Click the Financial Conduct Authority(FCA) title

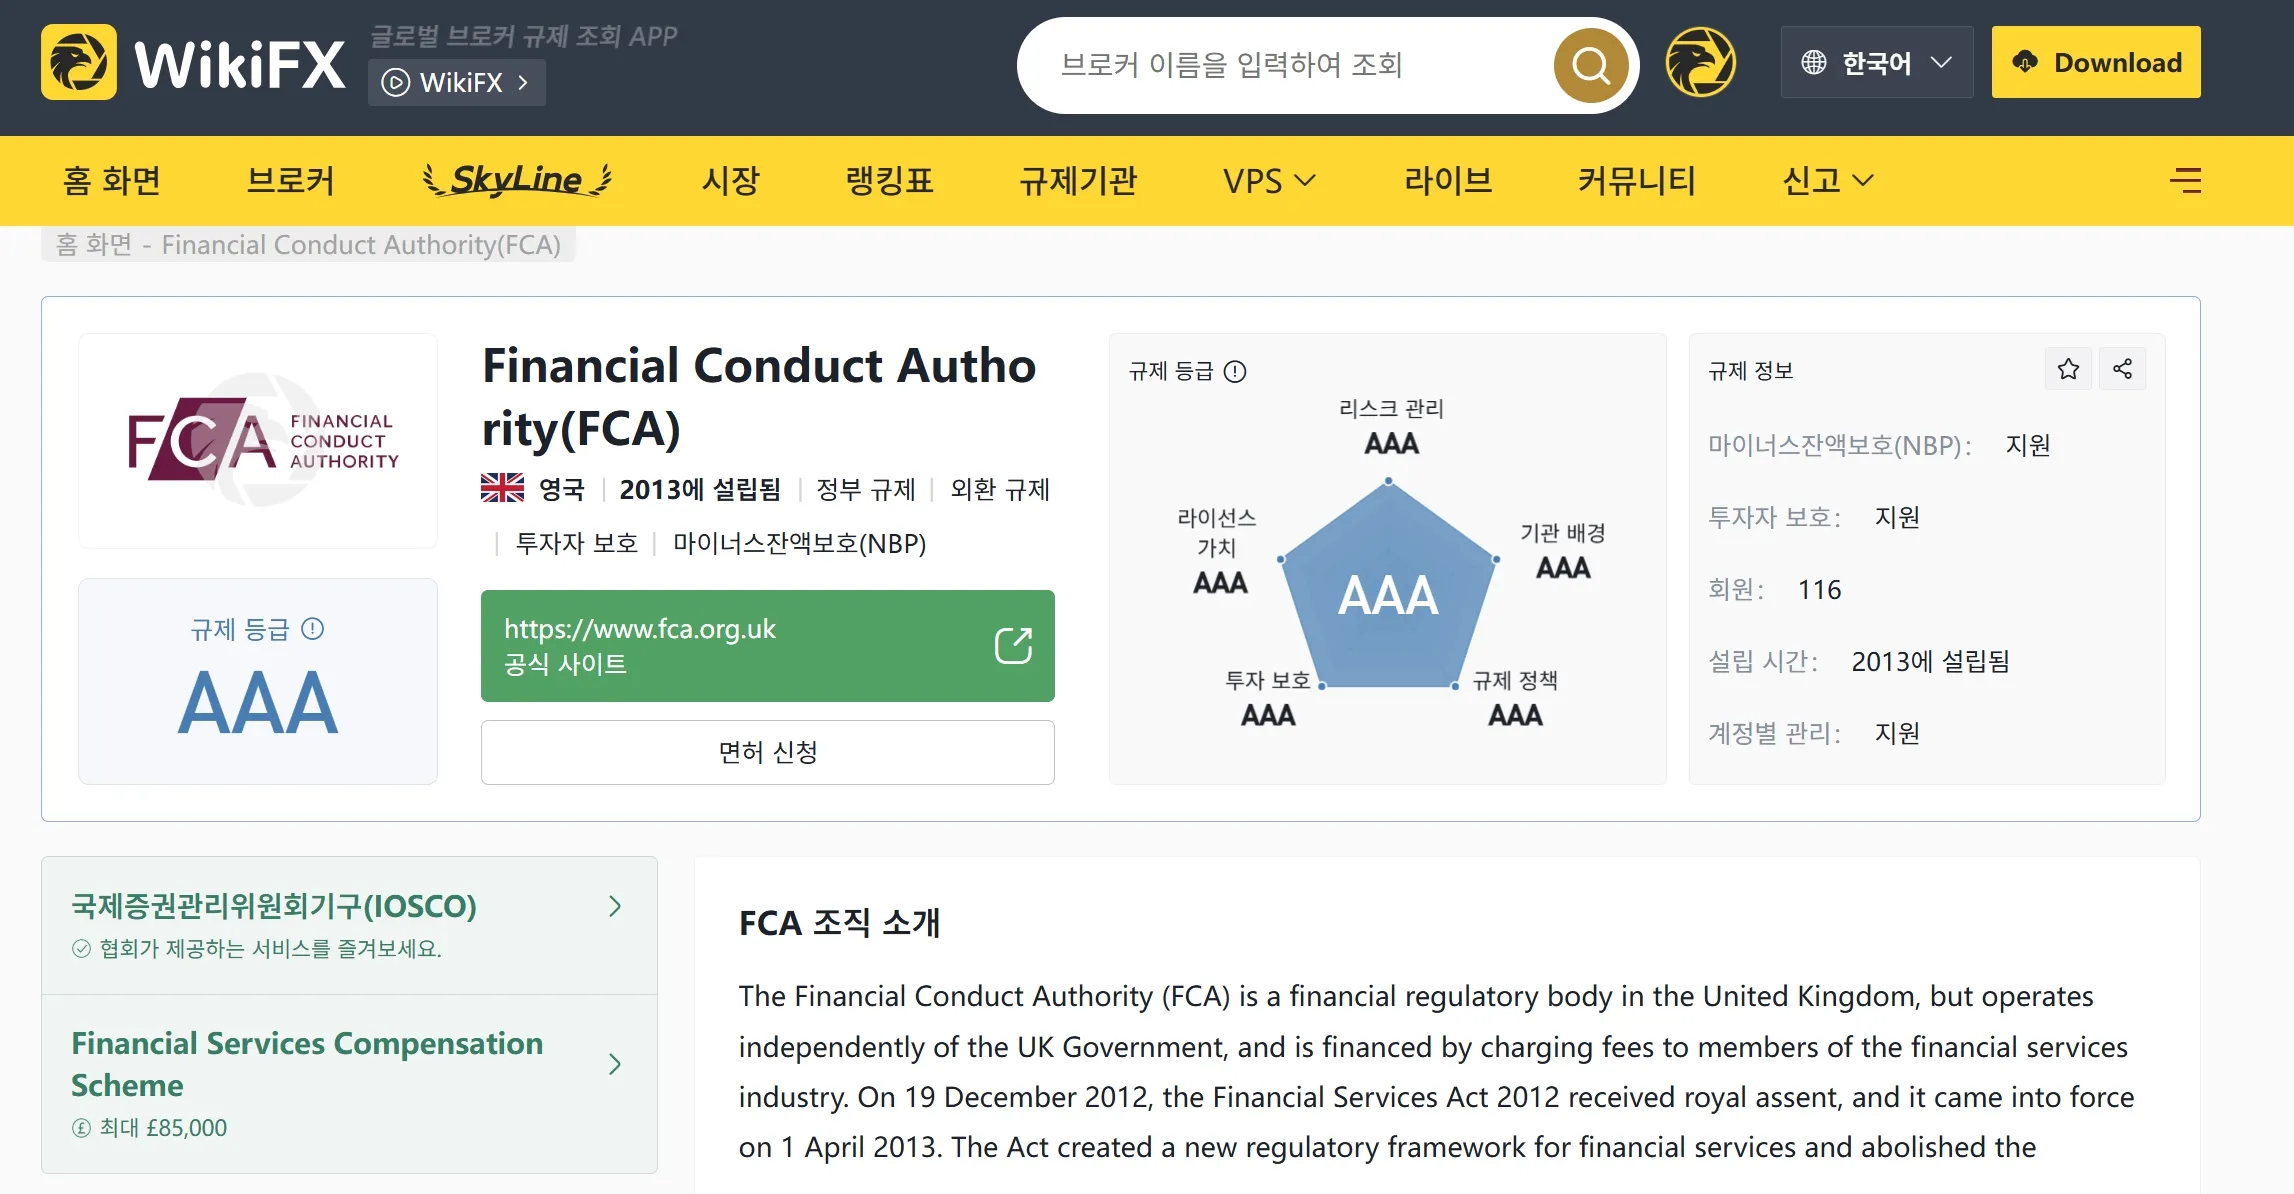point(760,397)
